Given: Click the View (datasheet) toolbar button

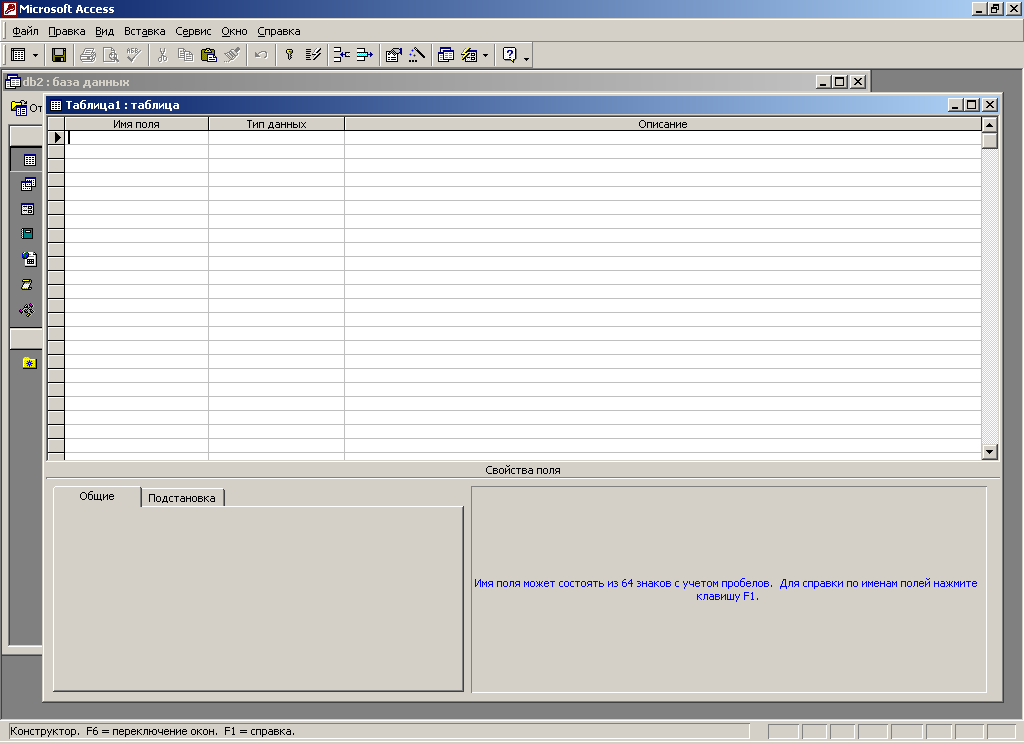Looking at the screenshot, I should coord(18,55).
